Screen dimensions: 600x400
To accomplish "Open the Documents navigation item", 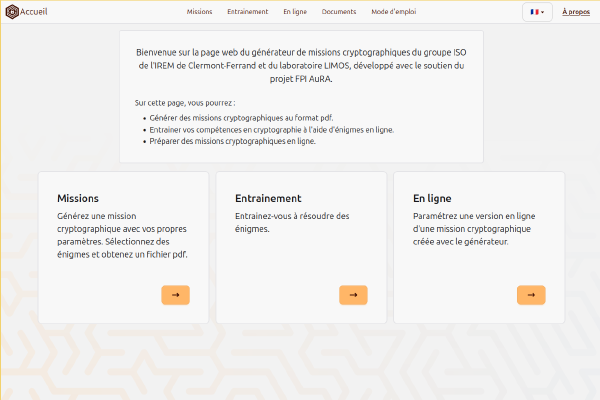I will [x=339, y=12].
